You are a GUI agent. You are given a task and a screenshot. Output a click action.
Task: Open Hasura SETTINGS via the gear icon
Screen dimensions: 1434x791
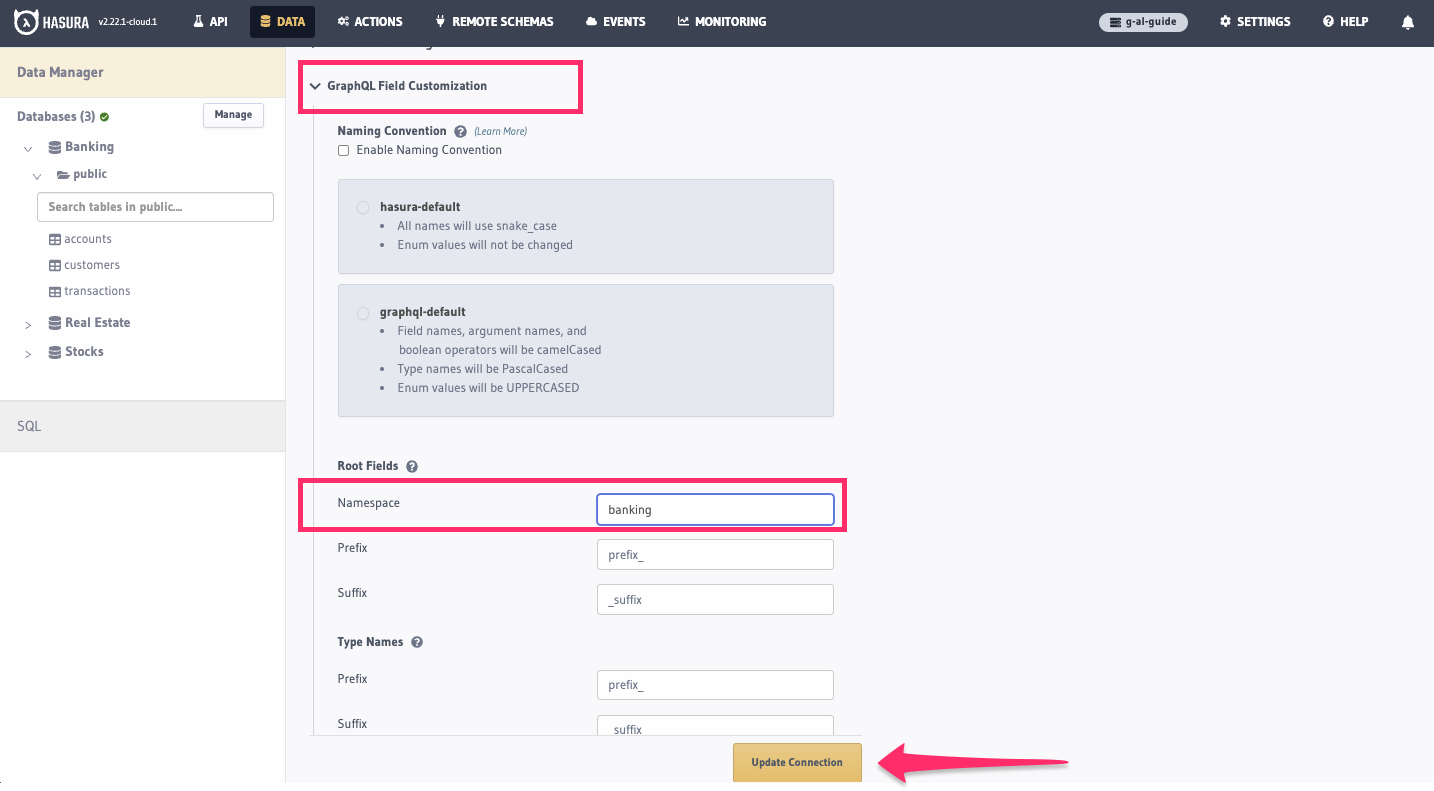pyautogui.click(x=1254, y=21)
